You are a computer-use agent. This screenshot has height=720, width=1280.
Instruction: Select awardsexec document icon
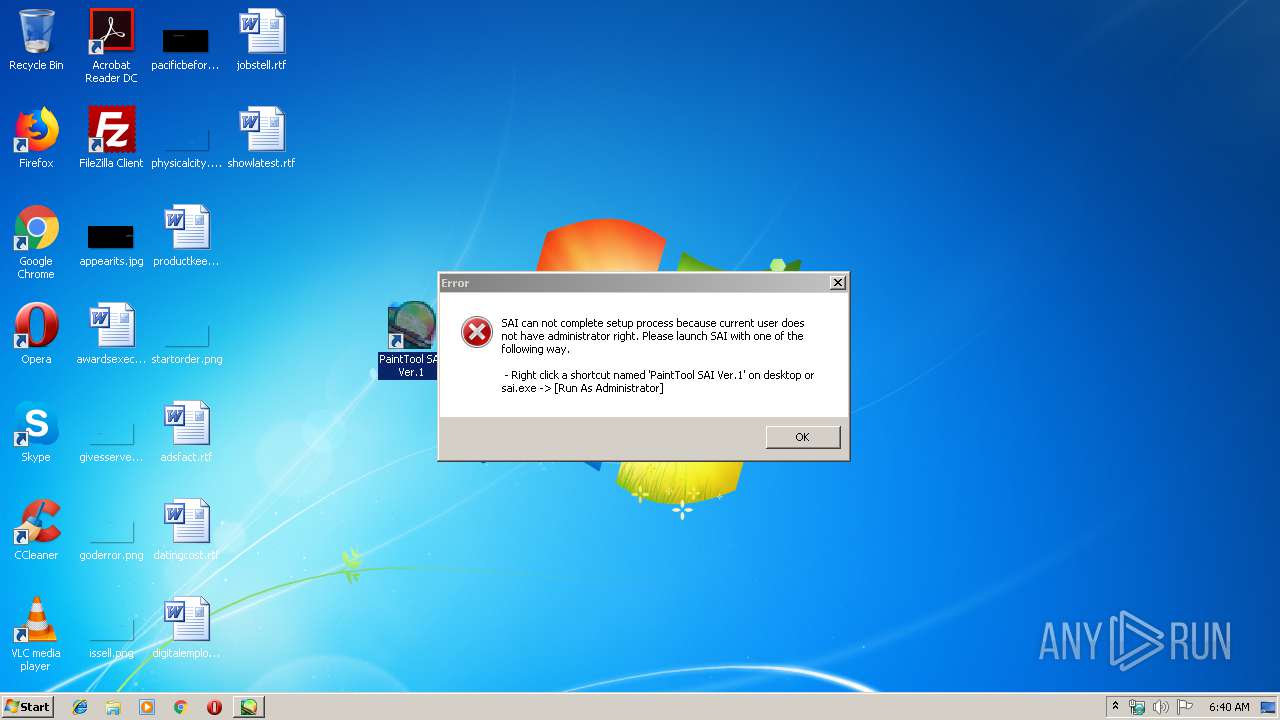111,334
